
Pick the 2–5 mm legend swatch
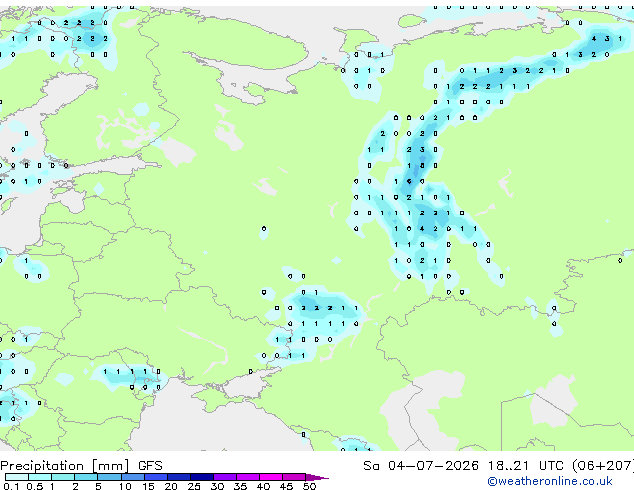[x=86, y=477]
